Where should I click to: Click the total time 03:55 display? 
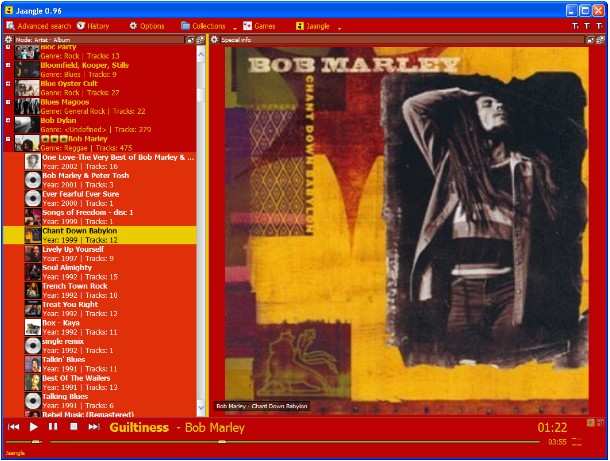coord(557,442)
